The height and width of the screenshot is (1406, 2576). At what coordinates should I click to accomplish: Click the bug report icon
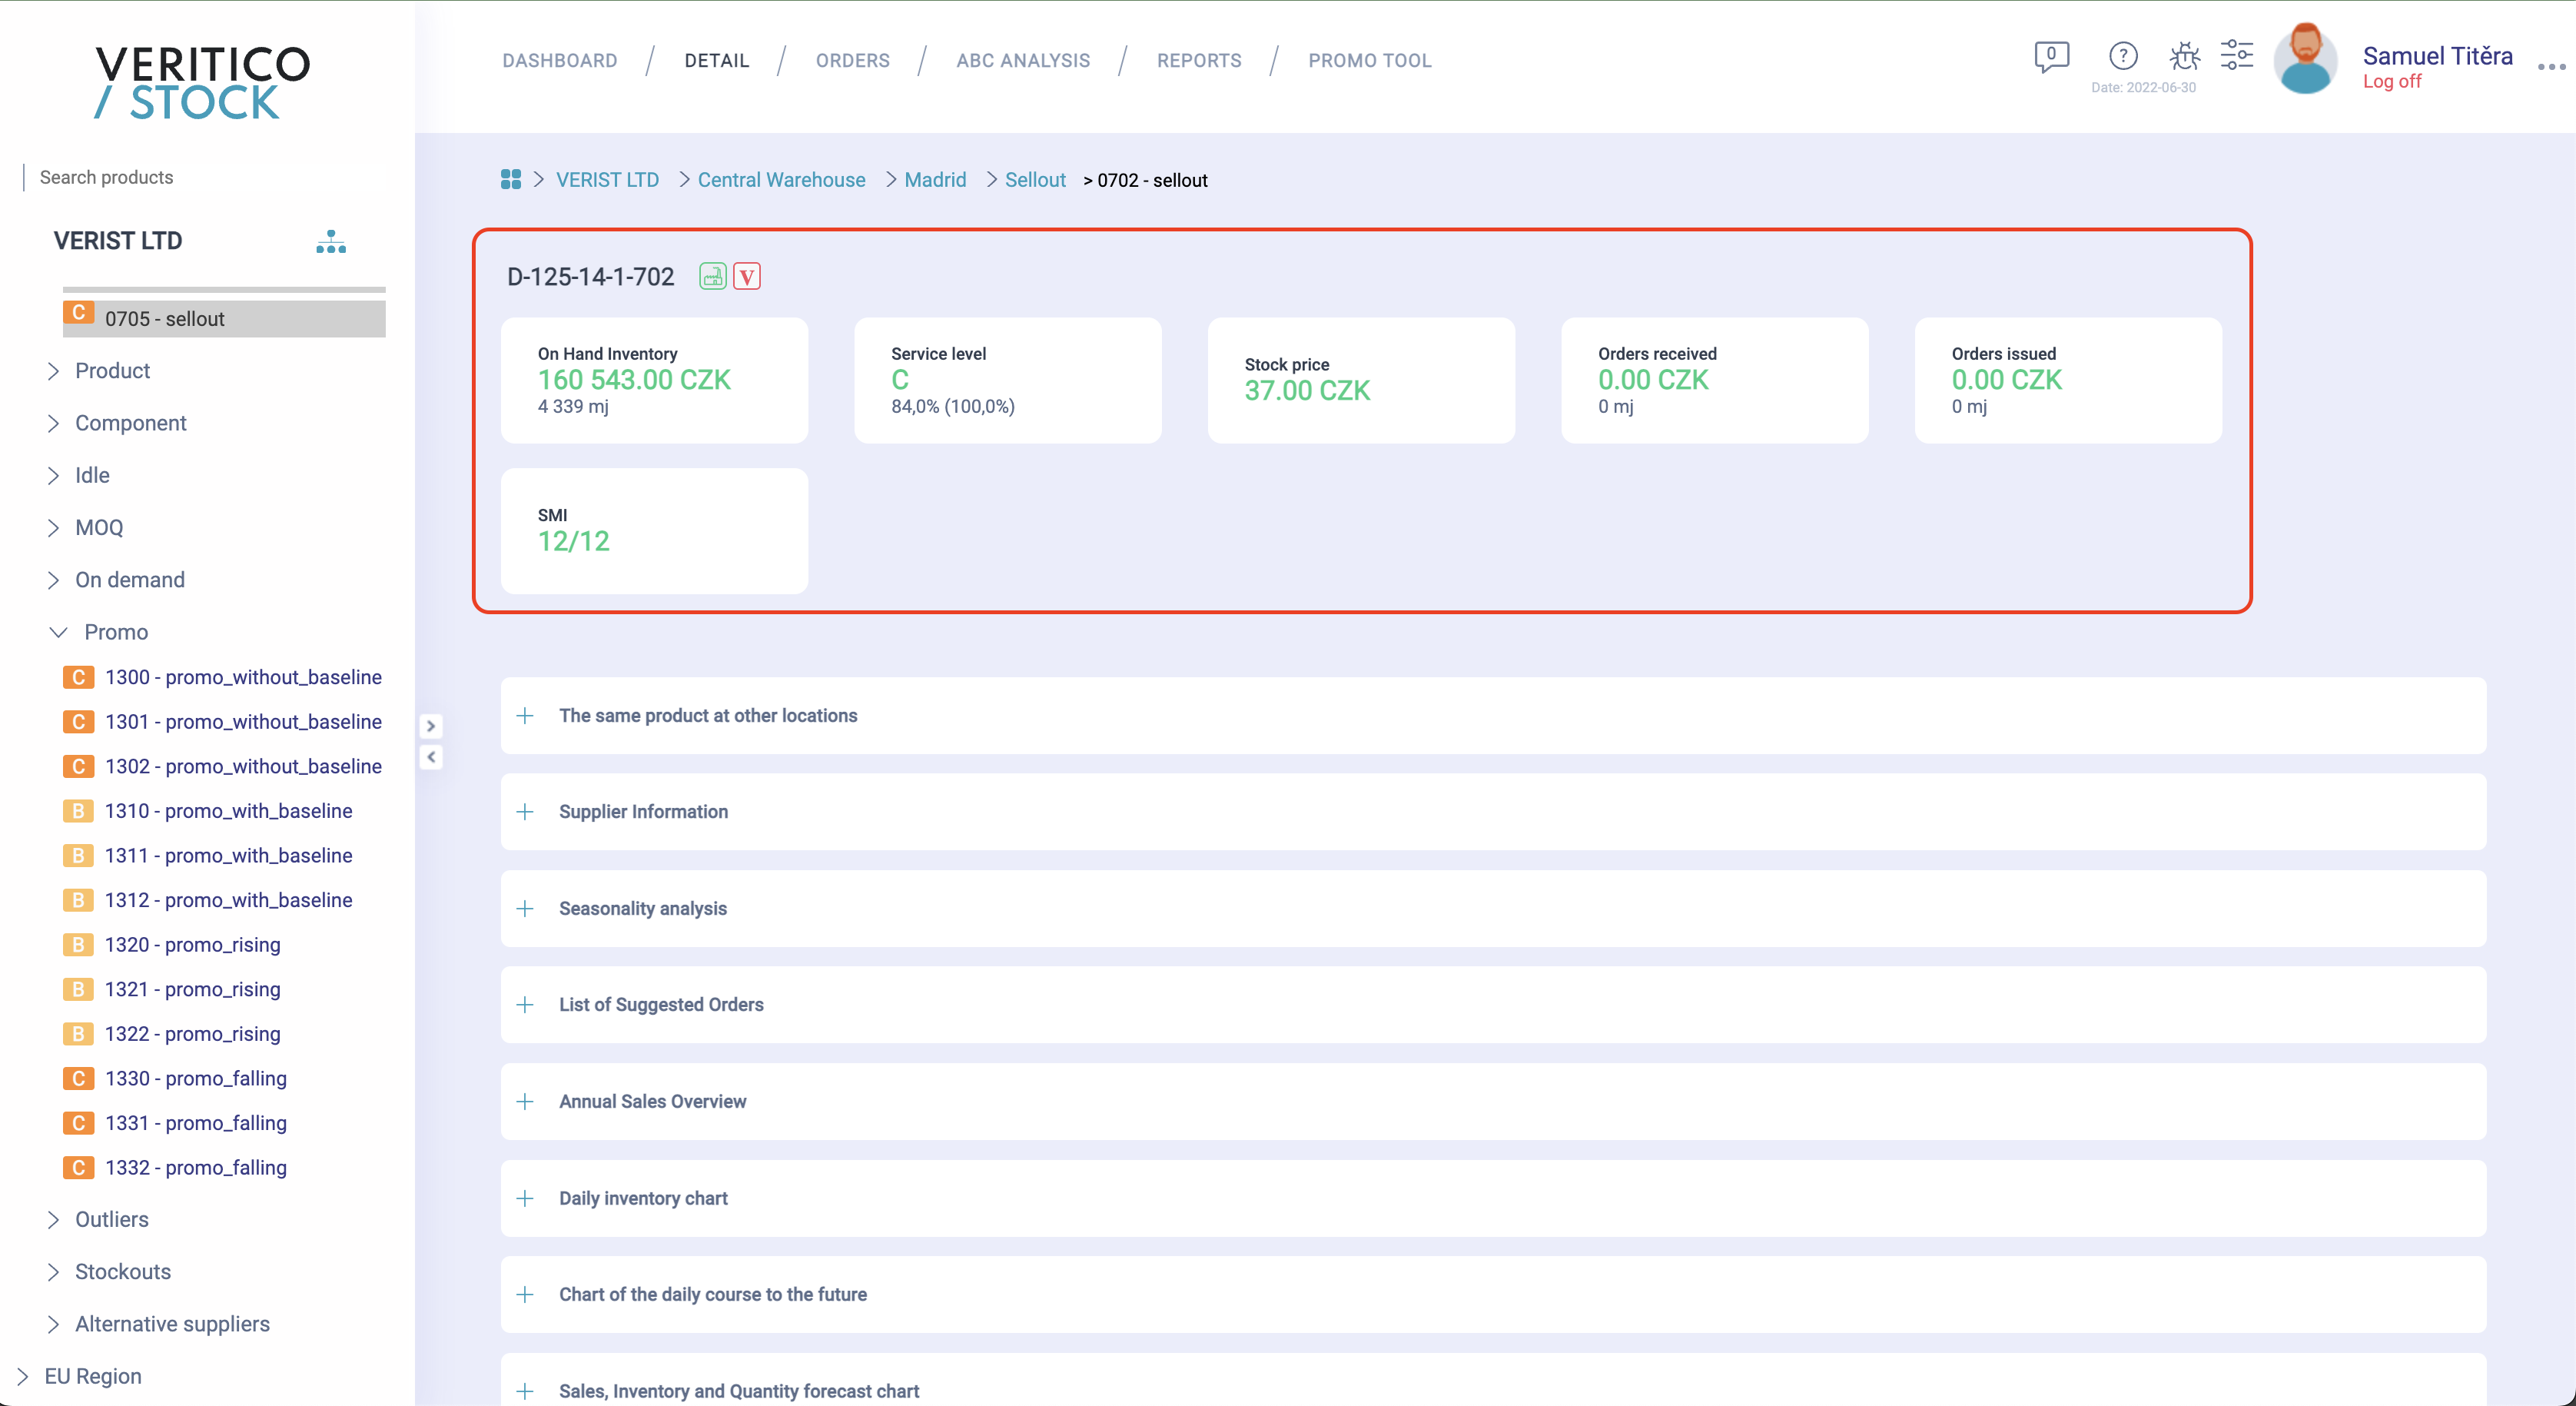point(2184,56)
